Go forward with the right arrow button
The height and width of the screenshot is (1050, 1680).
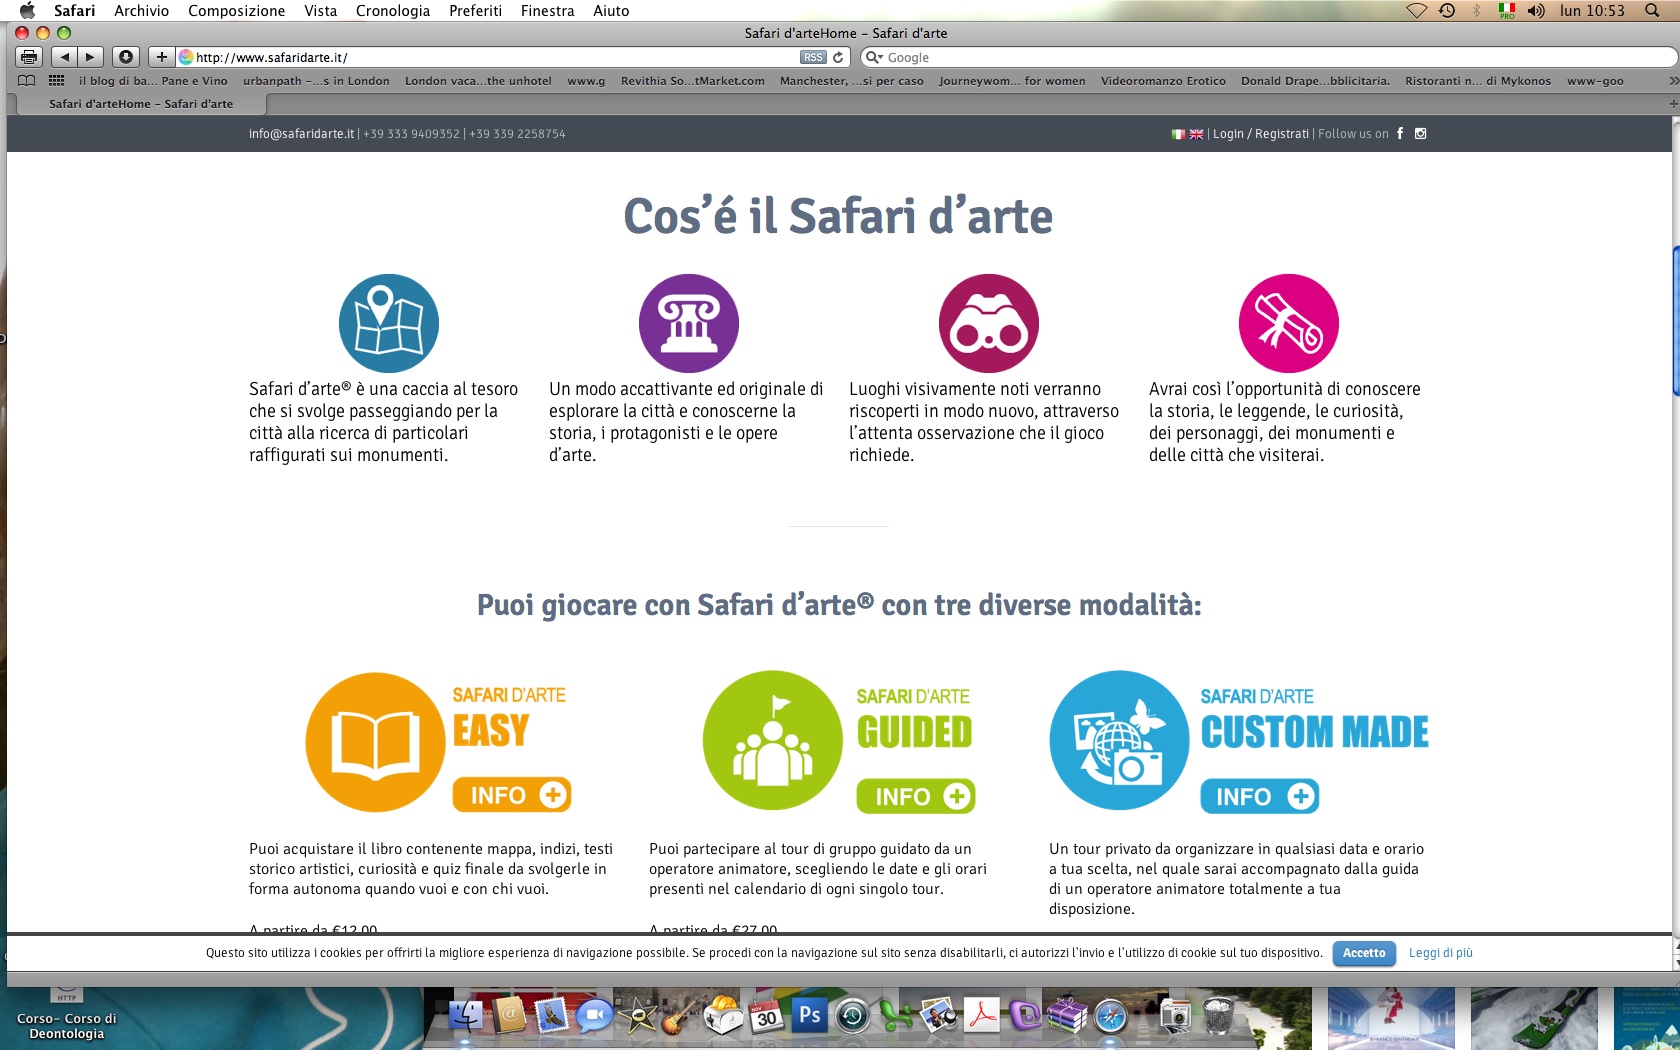(90, 57)
